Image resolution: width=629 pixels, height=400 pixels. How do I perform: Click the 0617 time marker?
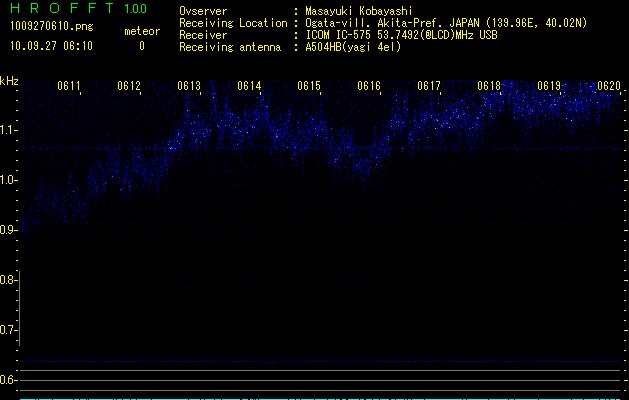[x=429, y=86]
